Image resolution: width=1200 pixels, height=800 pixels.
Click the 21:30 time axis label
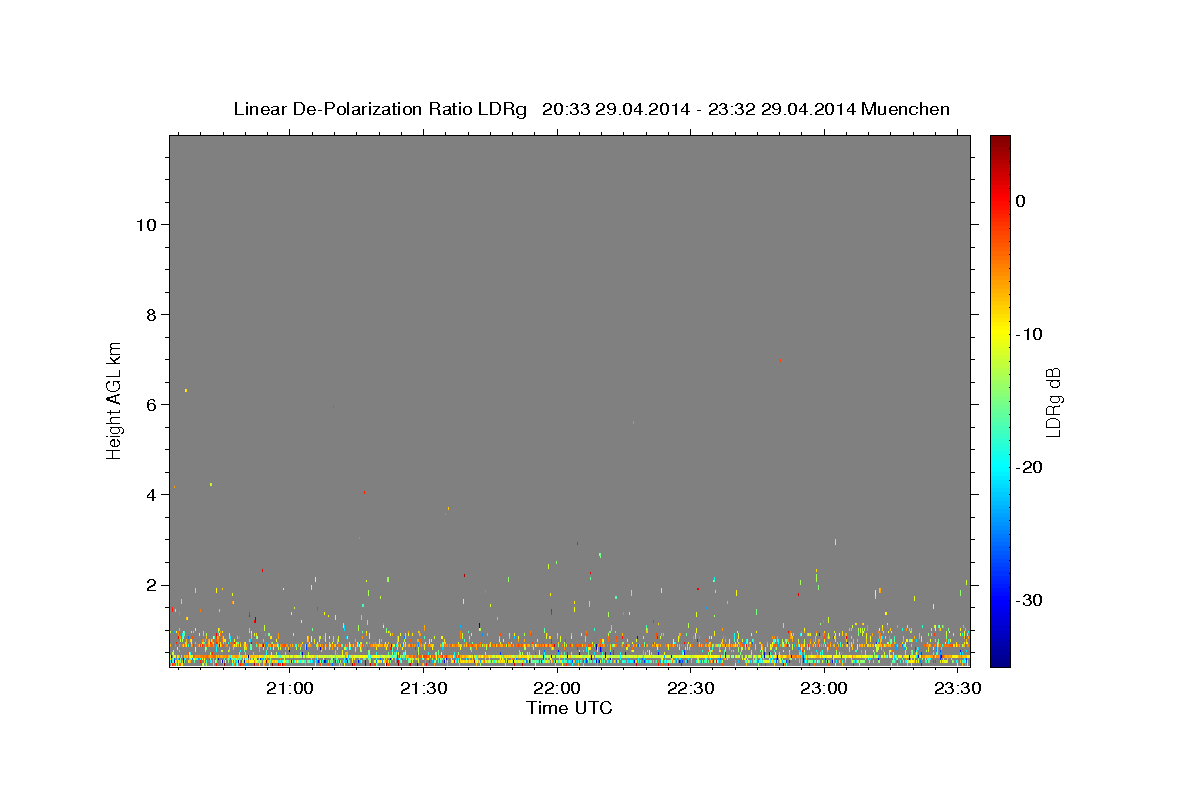tap(424, 689)
